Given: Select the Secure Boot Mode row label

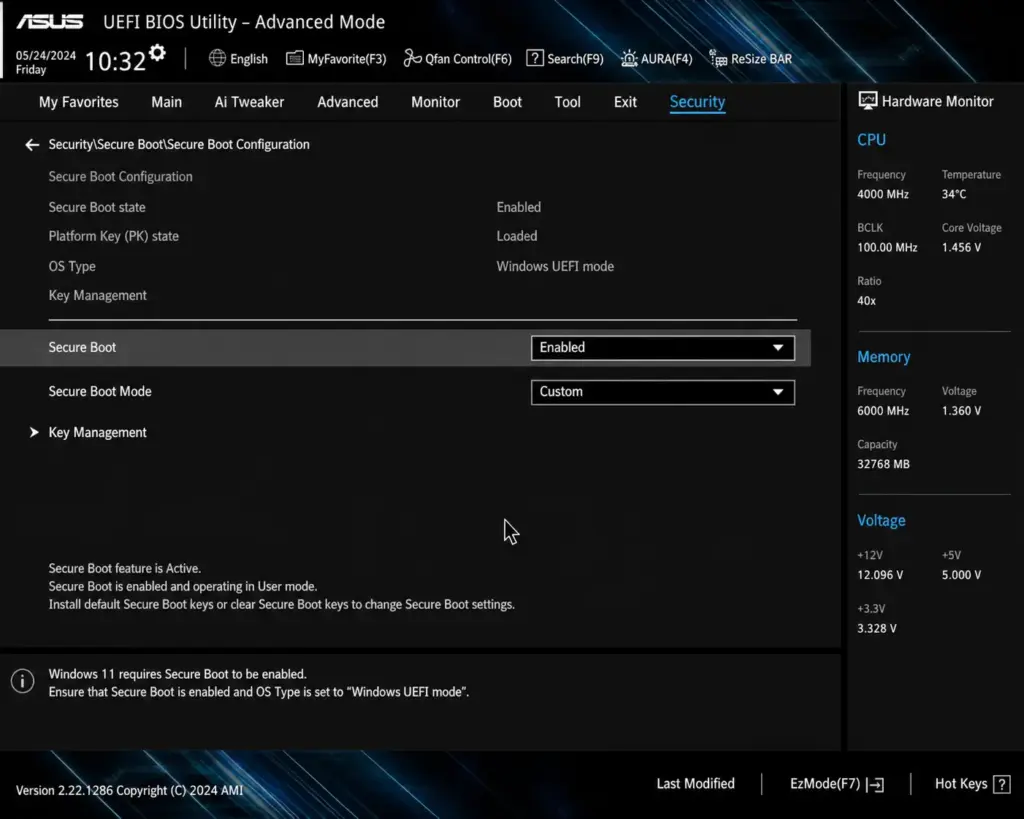Looking at the screenshot, I should [100, 391].
